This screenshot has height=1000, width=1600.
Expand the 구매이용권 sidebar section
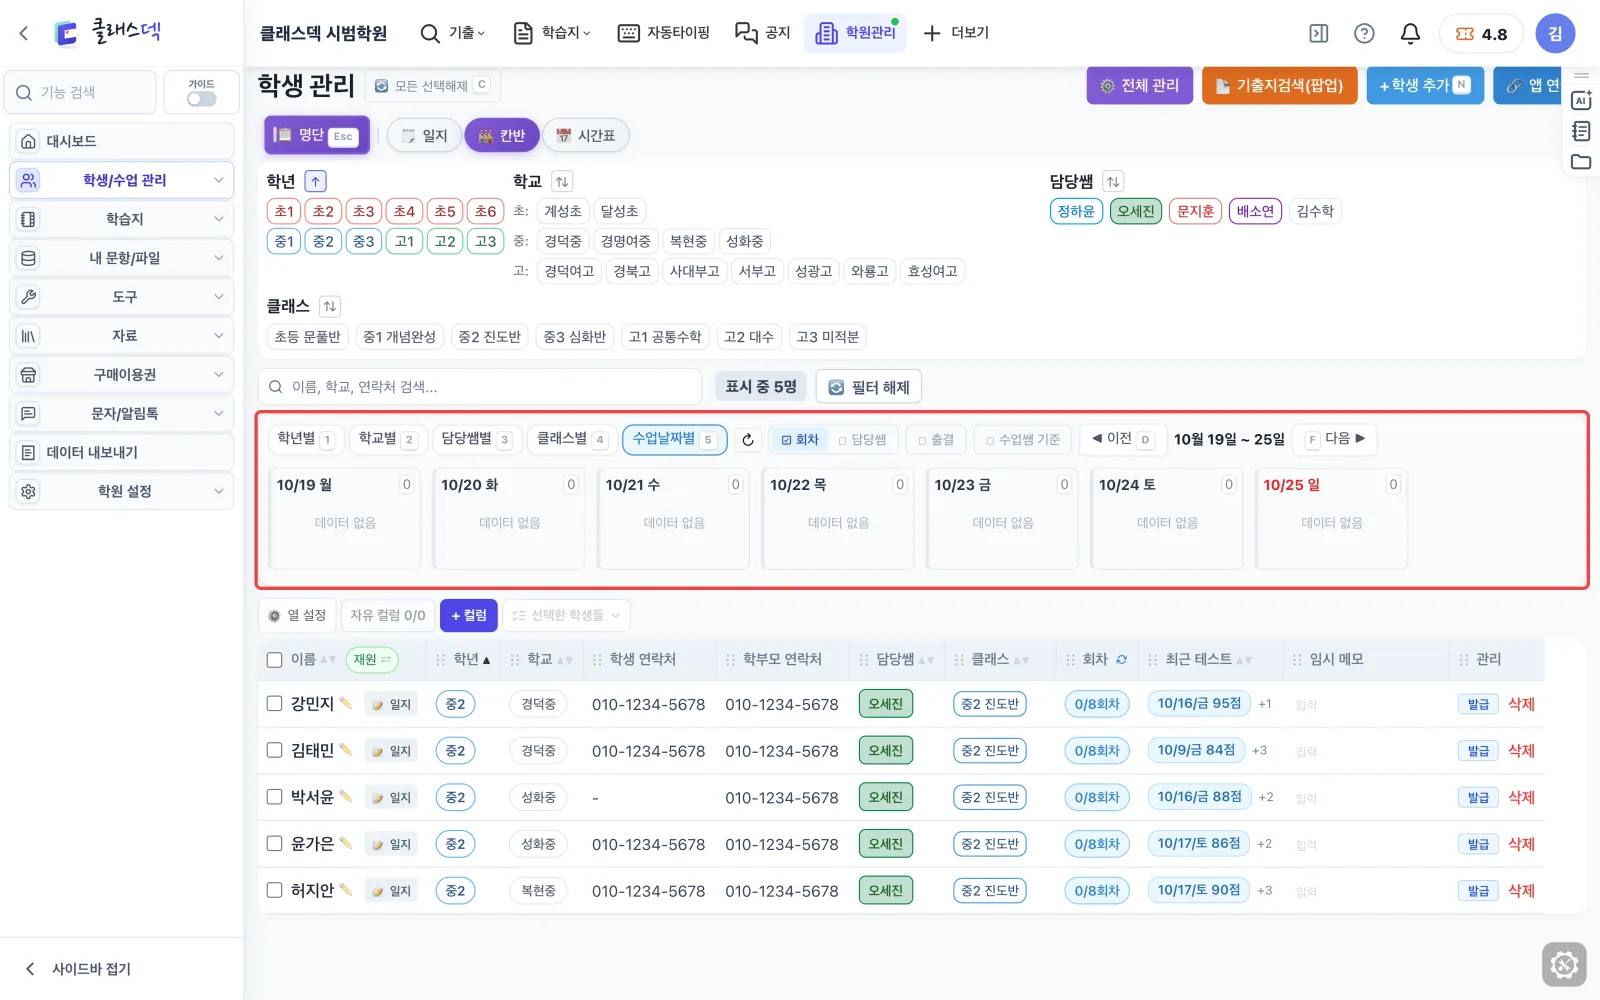click(122, 375)
